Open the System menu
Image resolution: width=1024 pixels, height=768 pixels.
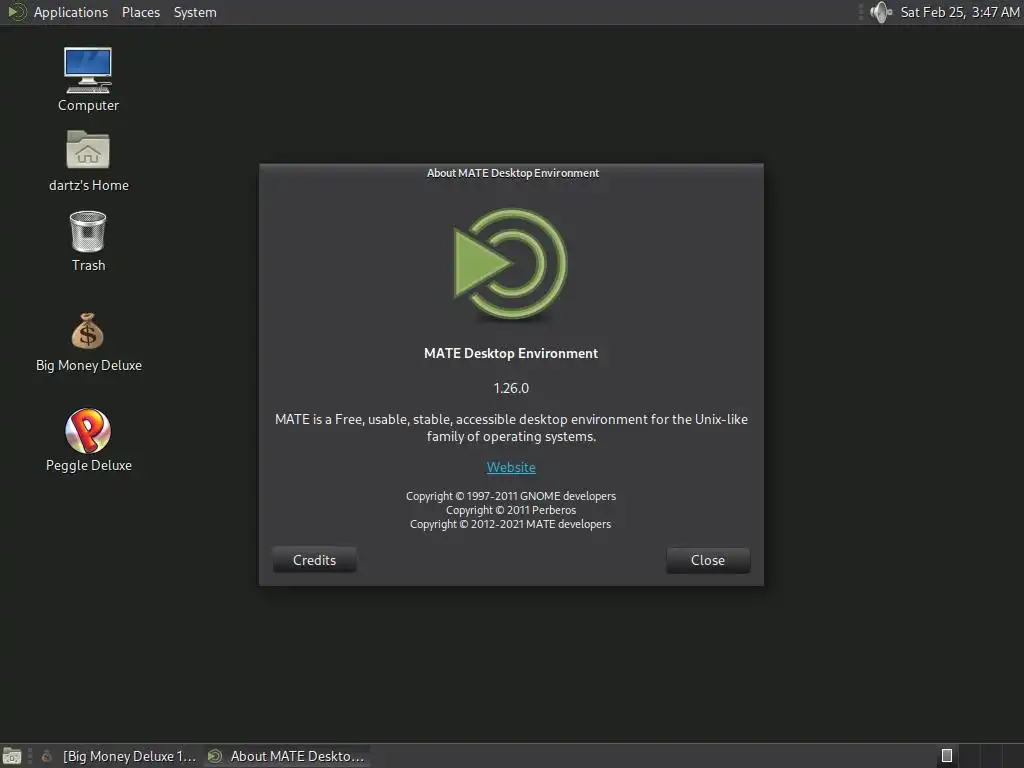[195, 12]
